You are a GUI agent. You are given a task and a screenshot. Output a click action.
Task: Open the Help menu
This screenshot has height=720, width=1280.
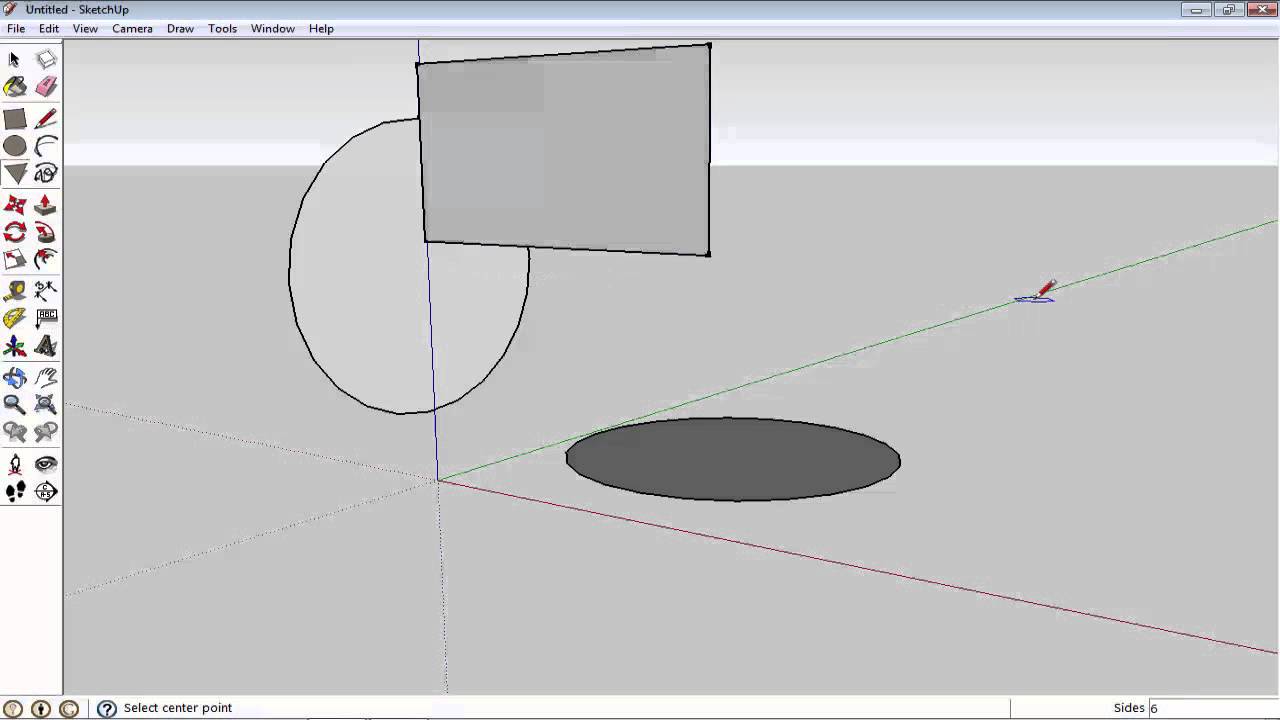[x=321, y=28]
